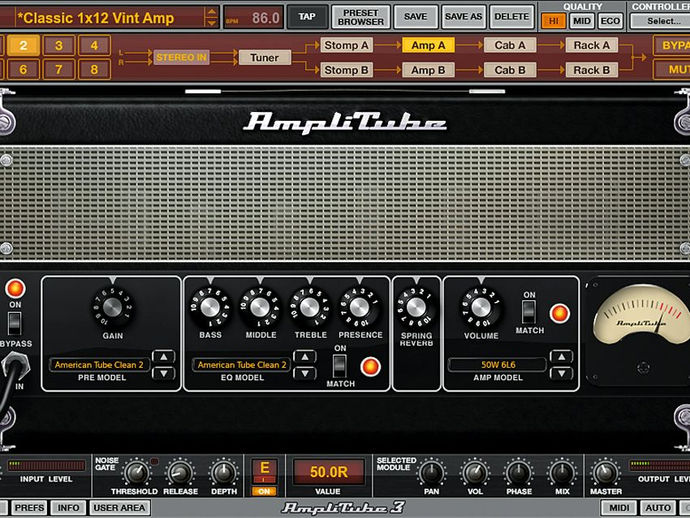Click the Middle knob

click(260, 307)
